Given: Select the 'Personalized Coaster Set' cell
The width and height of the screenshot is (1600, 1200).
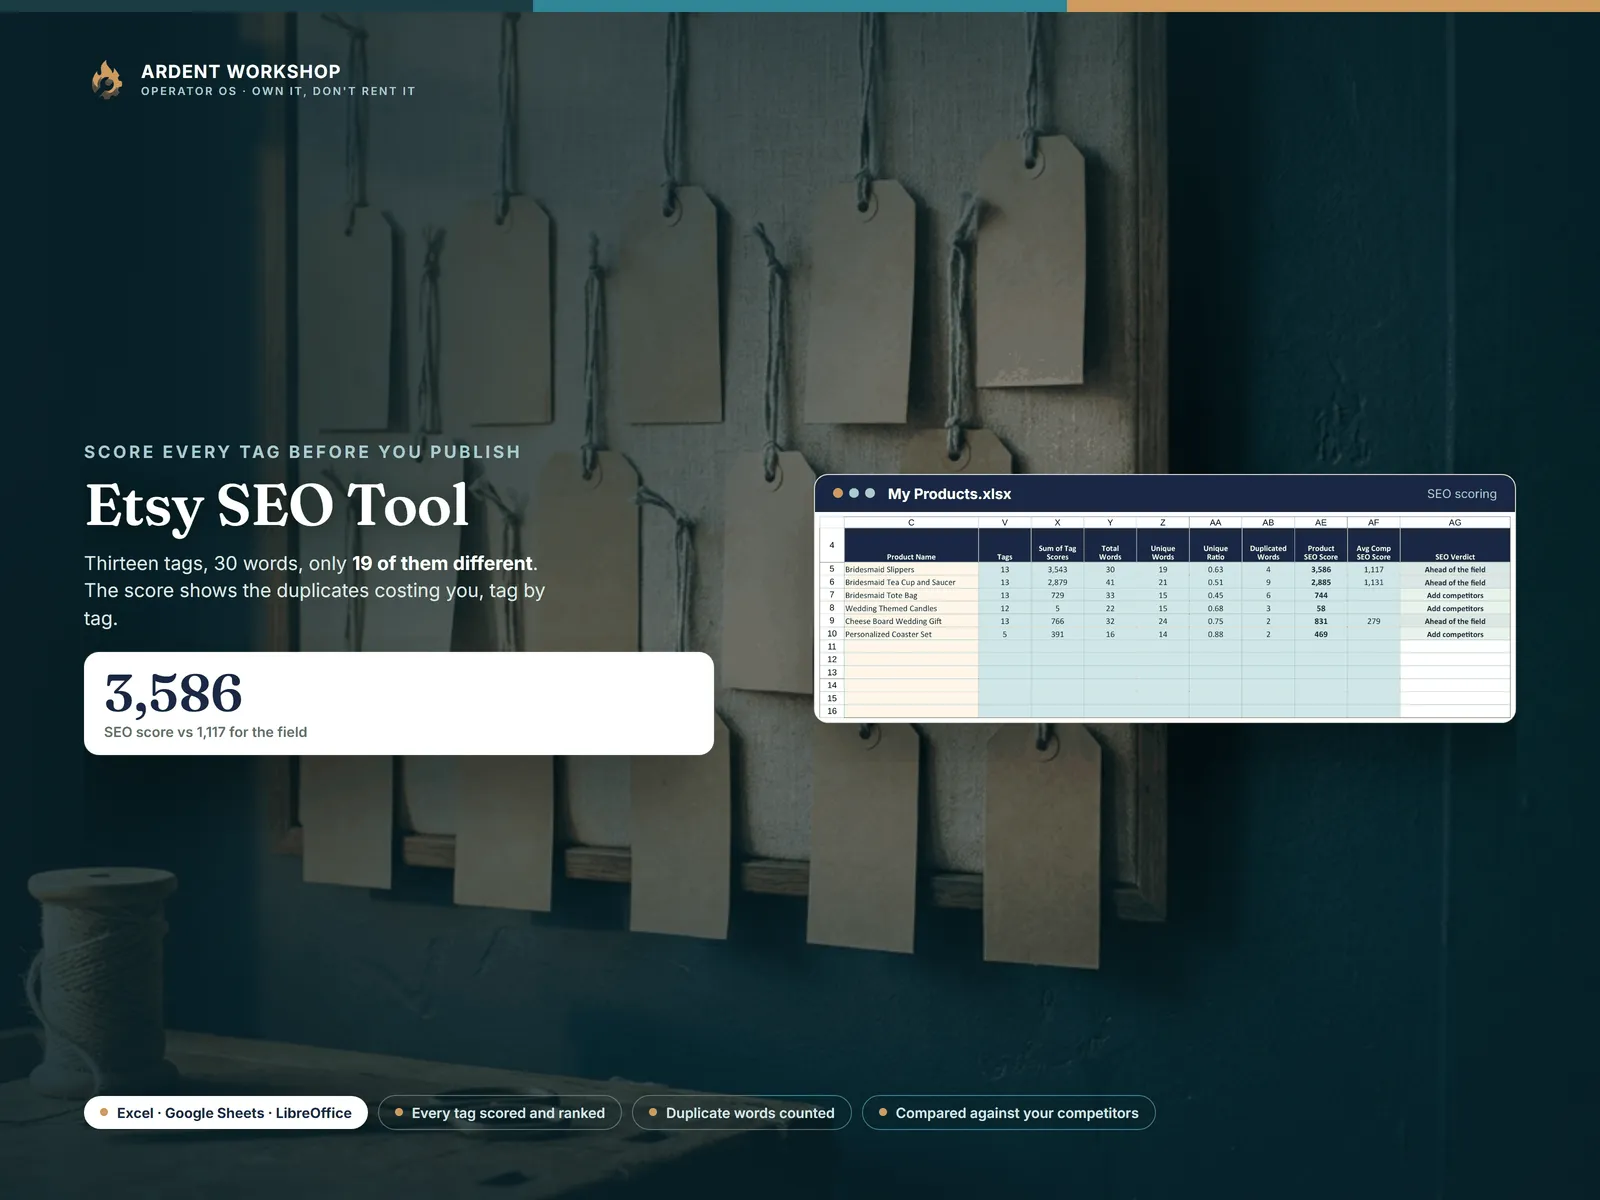Looking at the screenshot, I should coord(911,635).
